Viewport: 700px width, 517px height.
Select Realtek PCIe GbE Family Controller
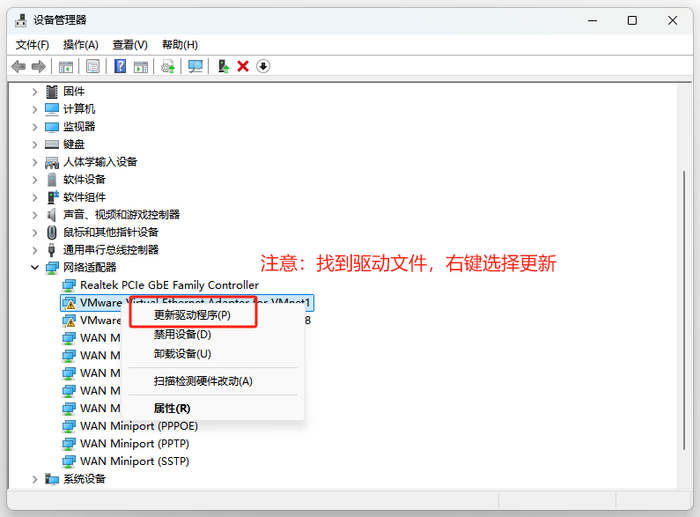click(x=169, y=285)
